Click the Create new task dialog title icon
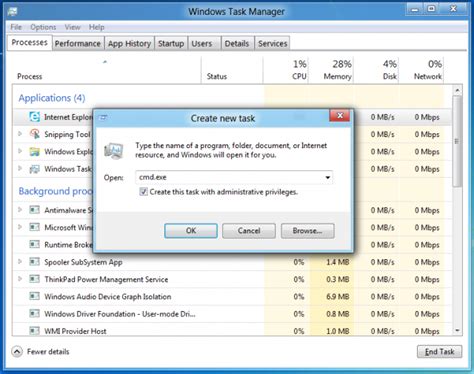 pyautogui.click(x=103, y=118)
